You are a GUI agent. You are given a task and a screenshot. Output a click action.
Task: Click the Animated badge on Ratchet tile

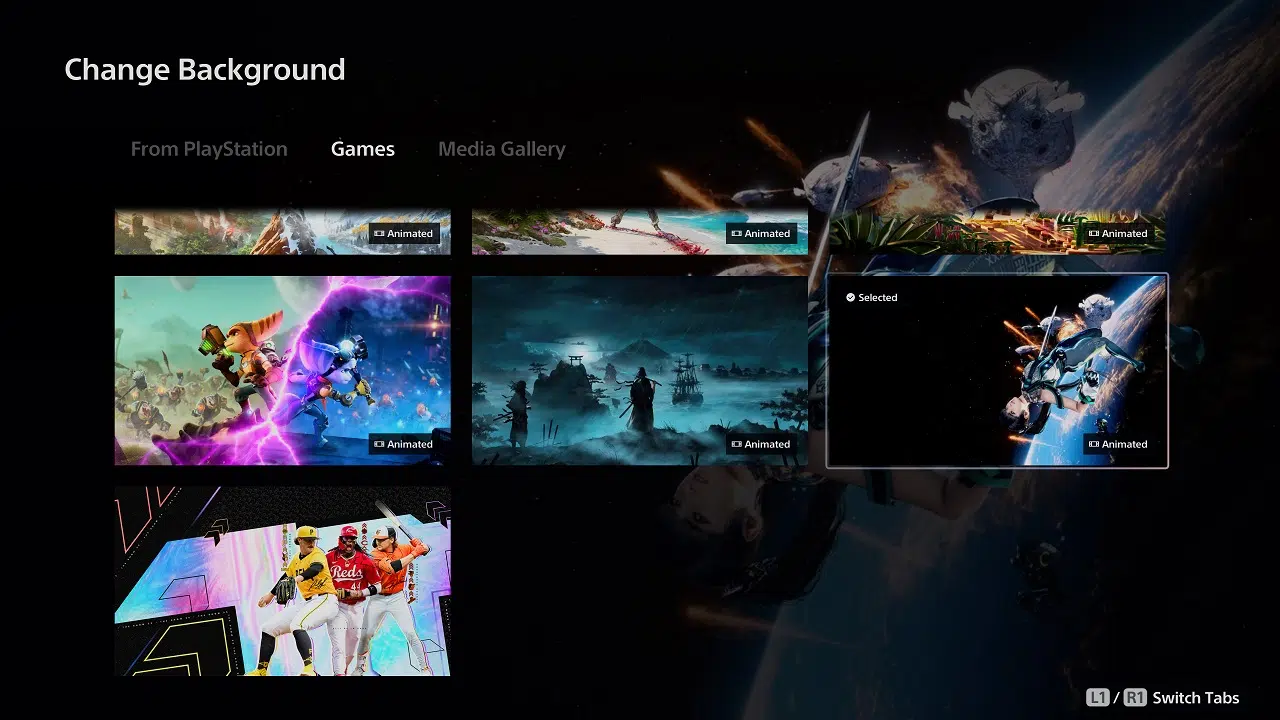tap(403, 444)
